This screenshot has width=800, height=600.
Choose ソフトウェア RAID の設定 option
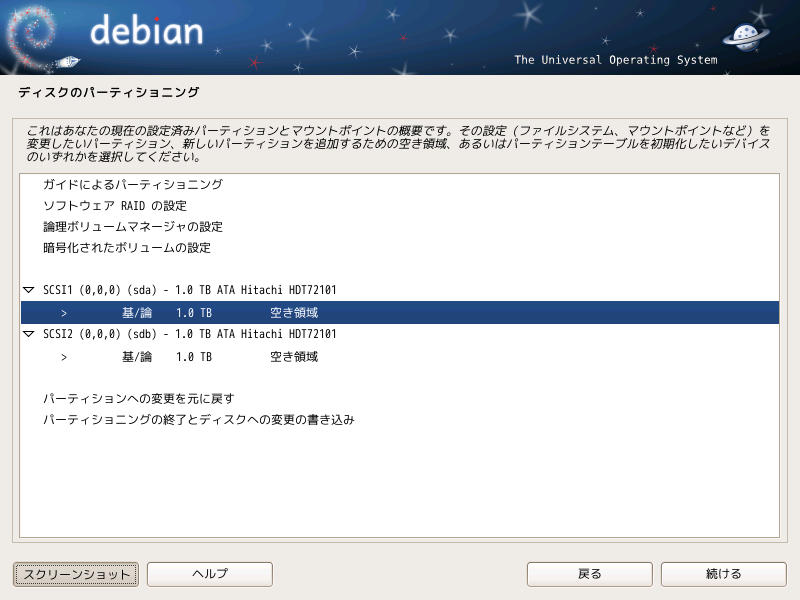[x=115, y=206]
